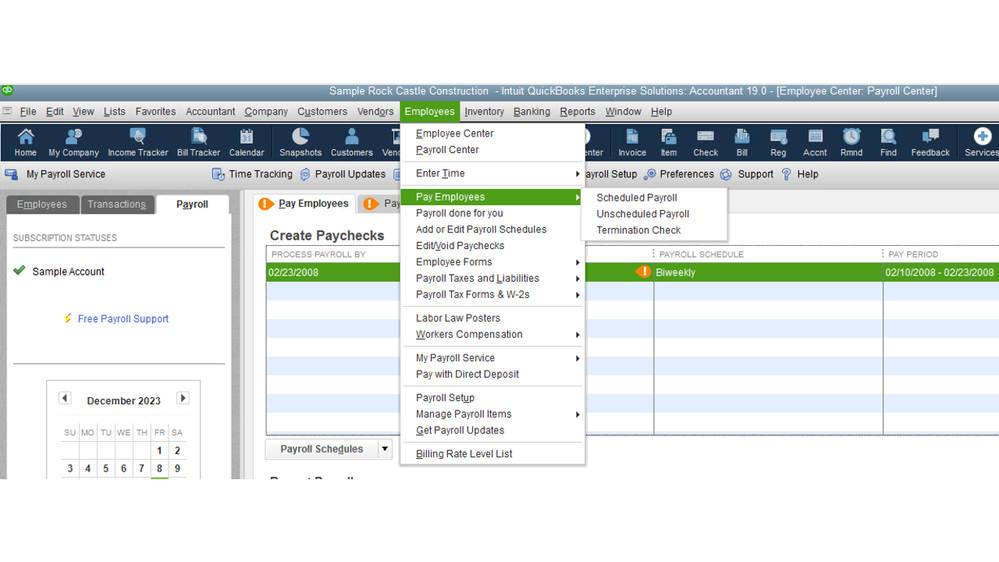Open Support in payroll bar
This screenshot has height=562, width=999.
pos(747,174)
